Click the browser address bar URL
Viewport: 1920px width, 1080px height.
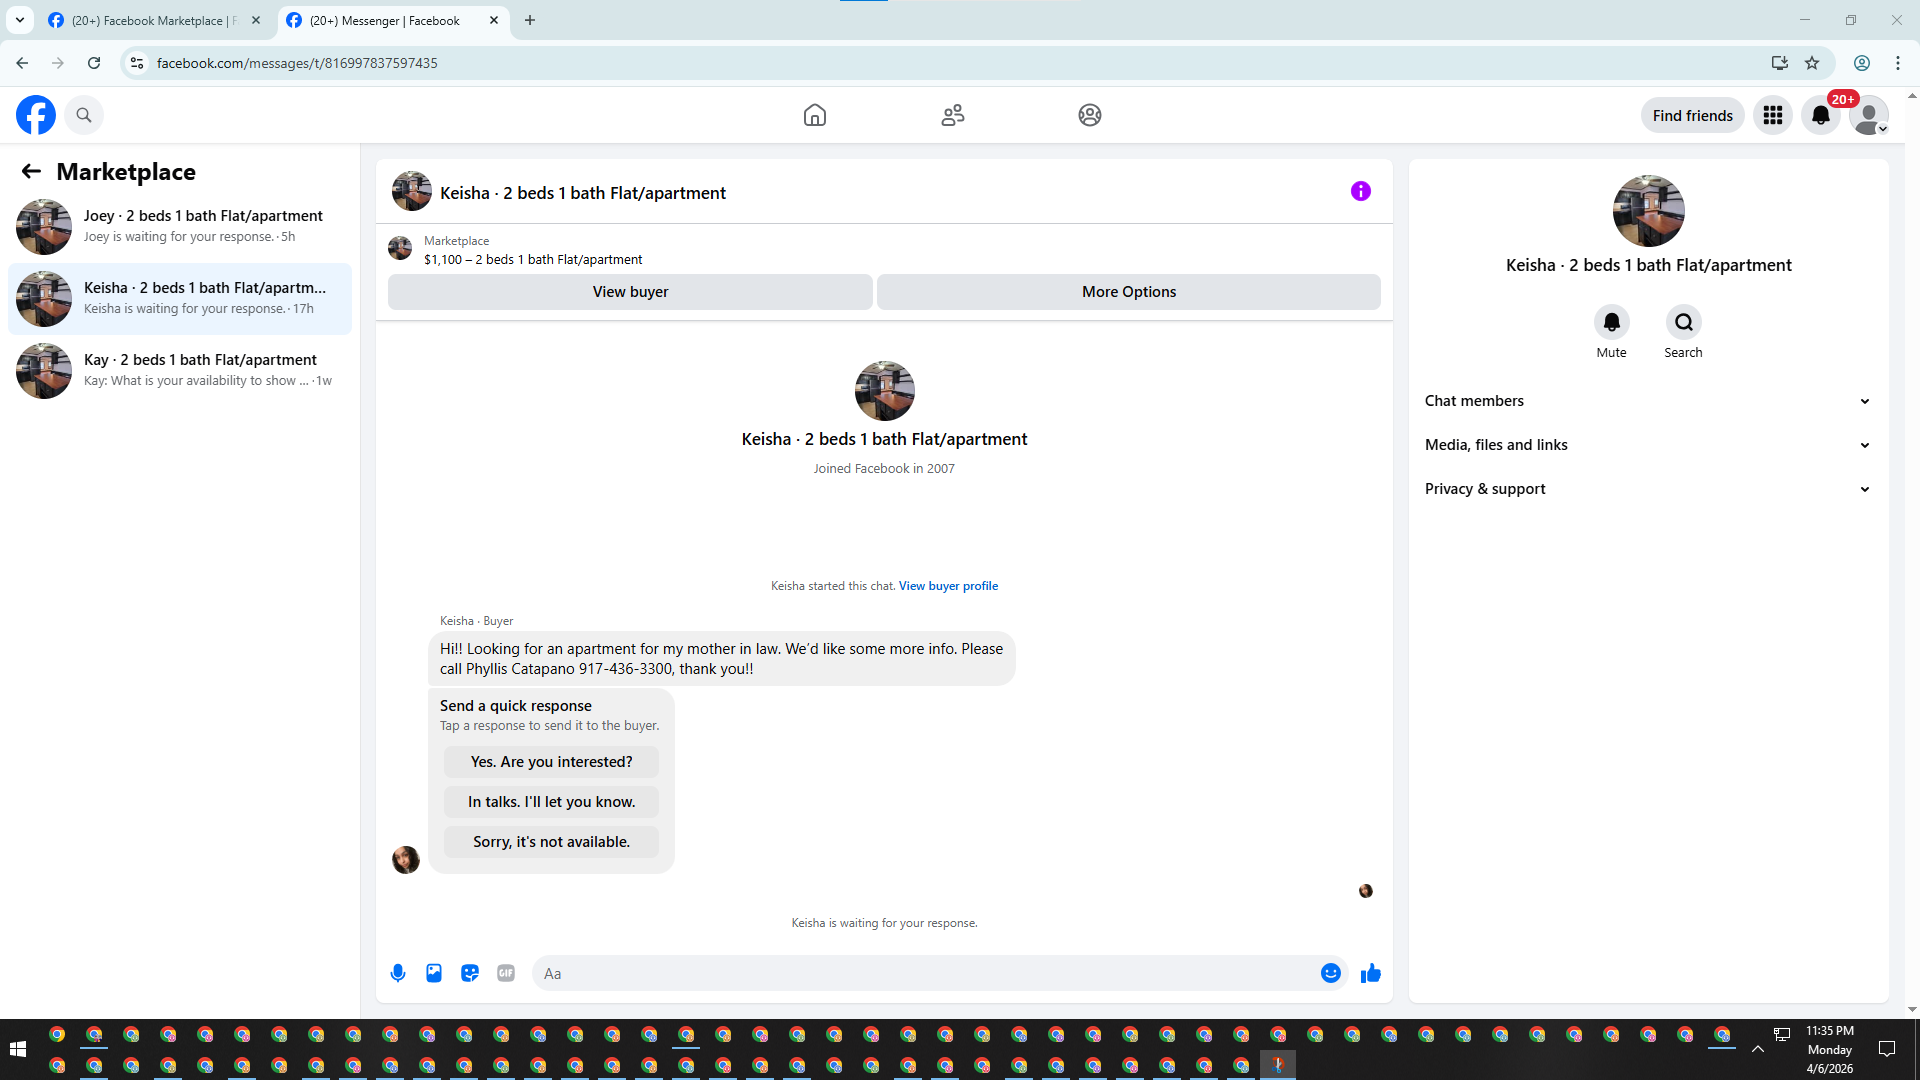pyautogui.click(x=297, y=63)
